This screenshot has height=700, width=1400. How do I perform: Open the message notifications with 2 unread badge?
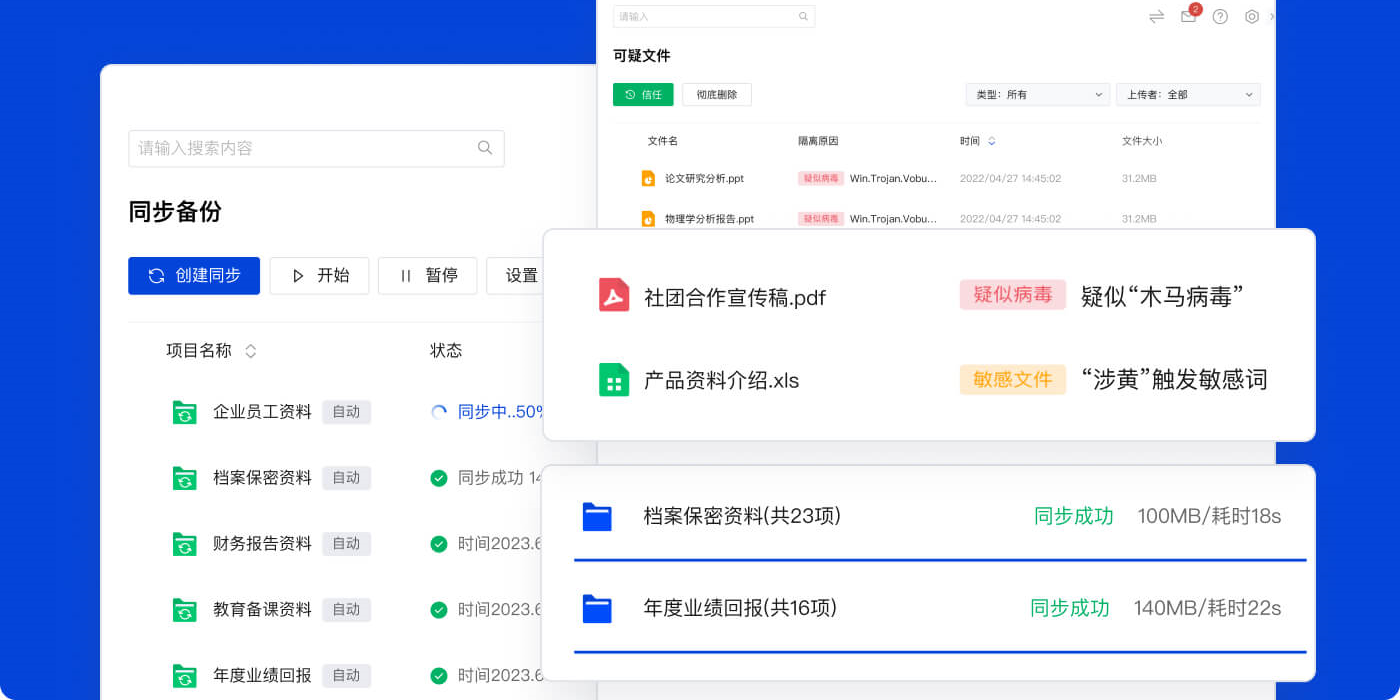coord(1188,17)
